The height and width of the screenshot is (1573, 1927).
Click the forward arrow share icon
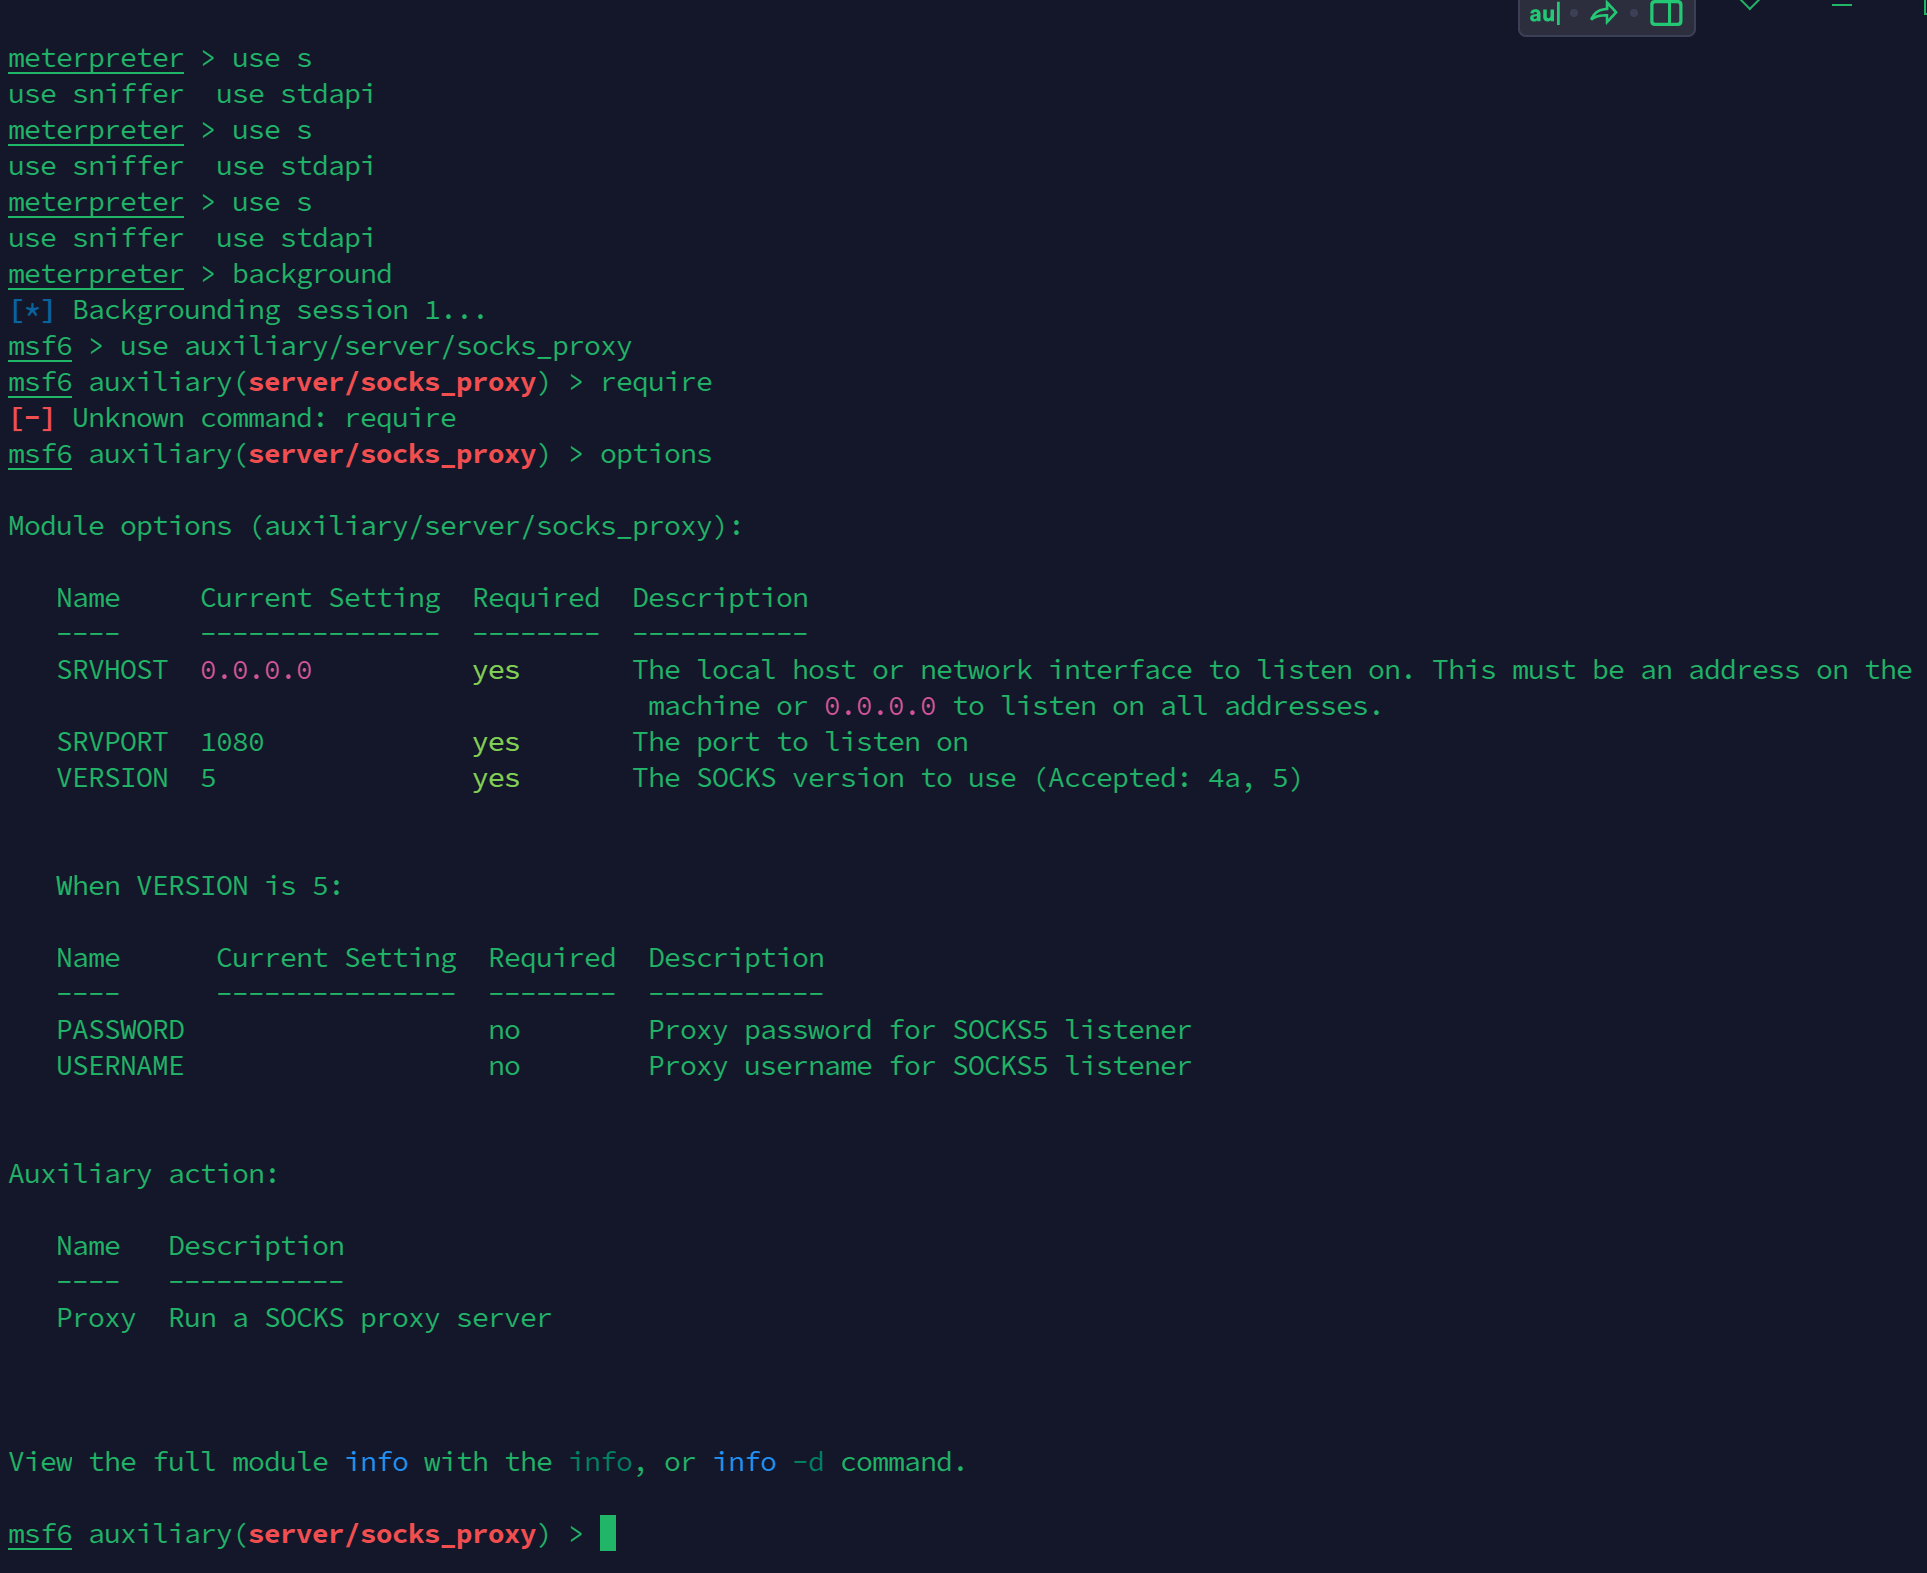click(1603, 14)
